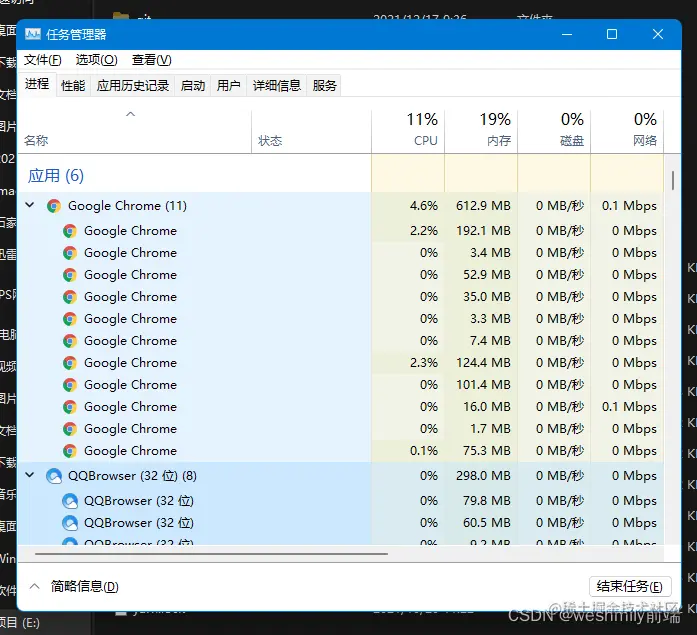This screenshot has width=697, height=635.
Task: Close the Task Manager window
Action: point(658,34)
